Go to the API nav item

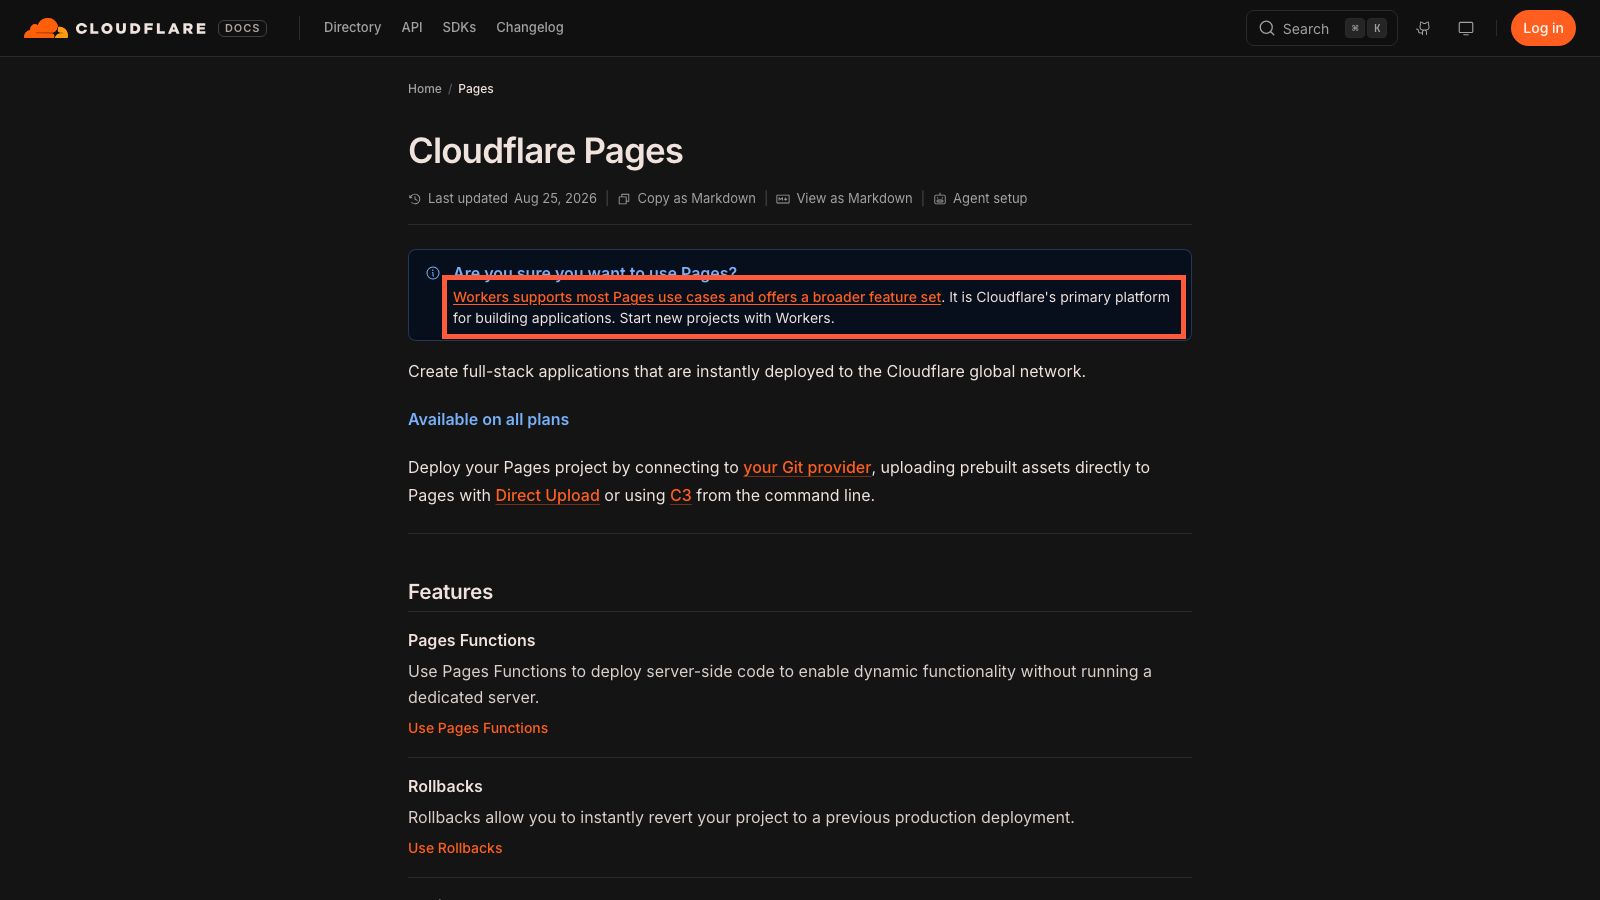click(x=412, y=28)
